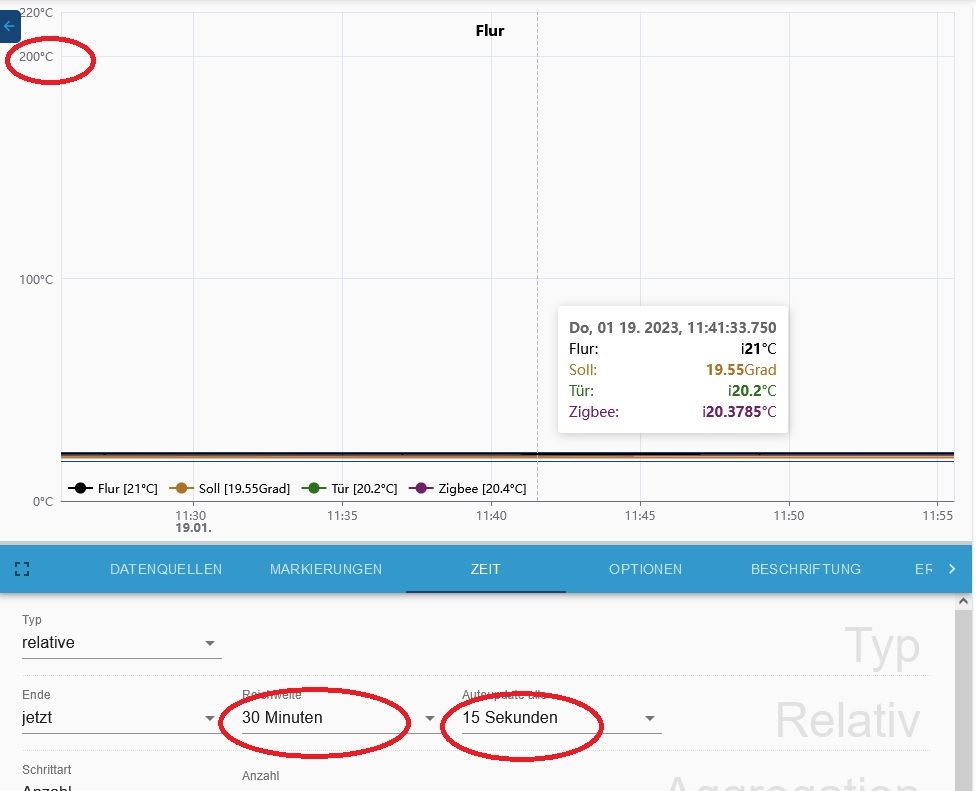The height and width of the screenshot is (791, 976).
Task: Click the arrow of the Reichweite dropdown
Action: click(429, 718)
